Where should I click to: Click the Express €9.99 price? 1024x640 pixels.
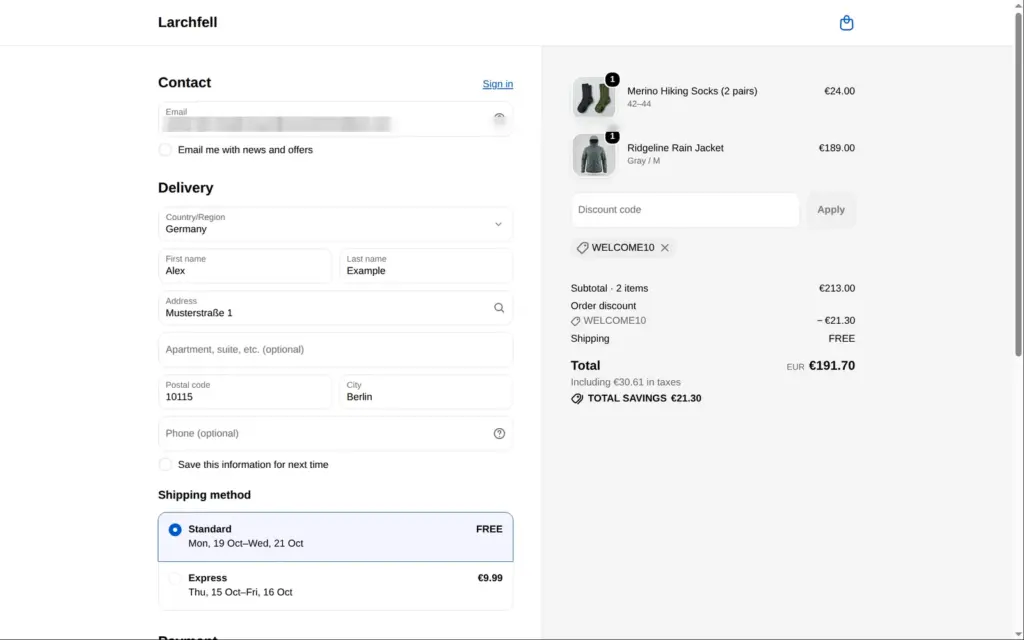click(x=490, y=578)
